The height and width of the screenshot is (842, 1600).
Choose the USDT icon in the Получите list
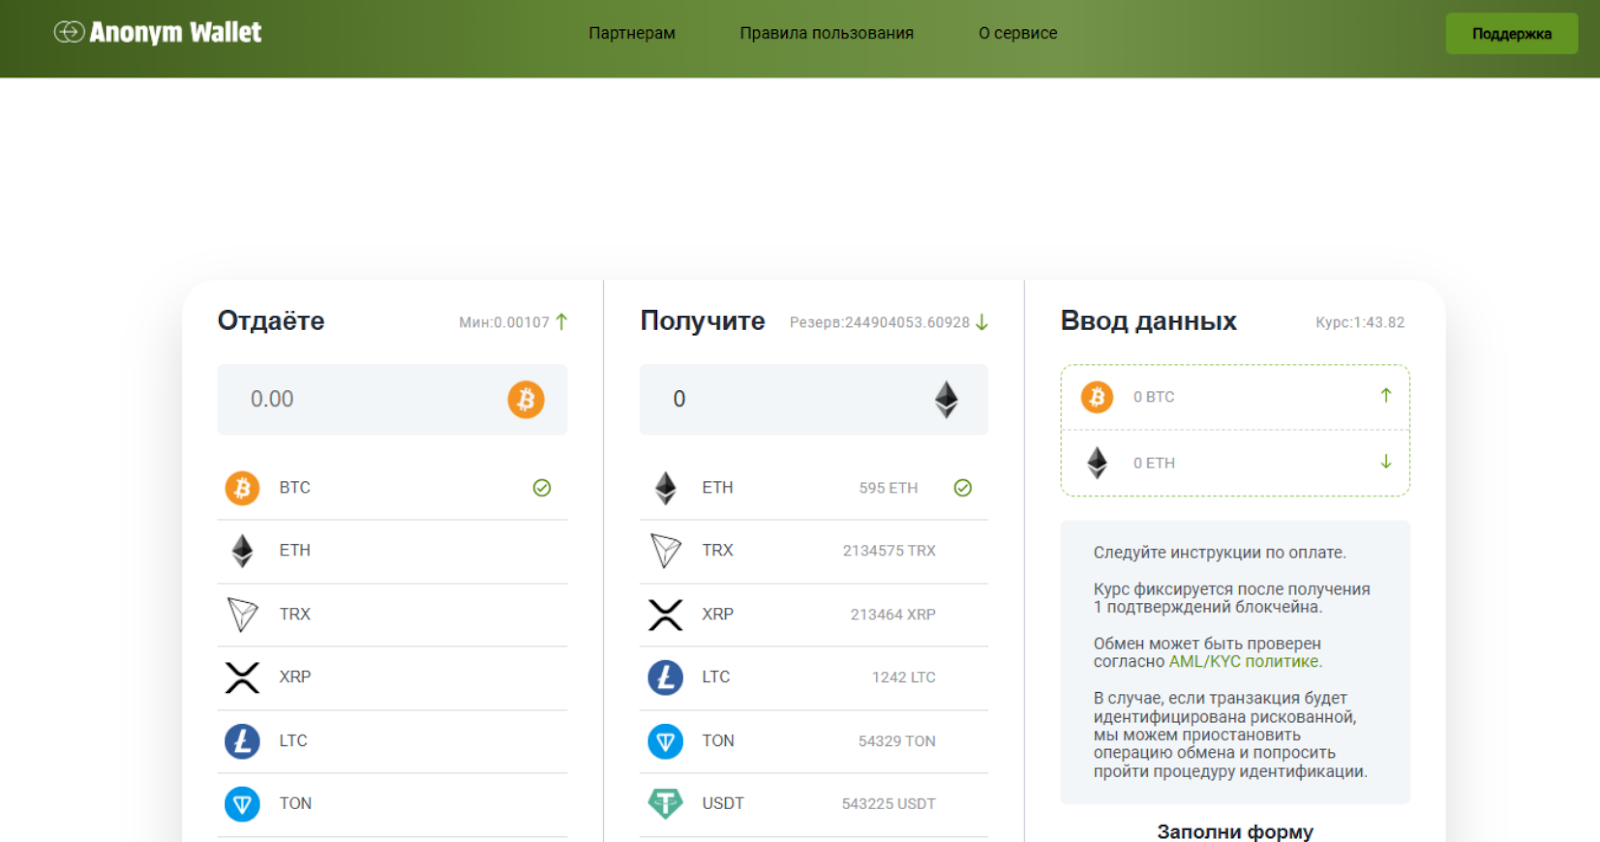[665, 803]
